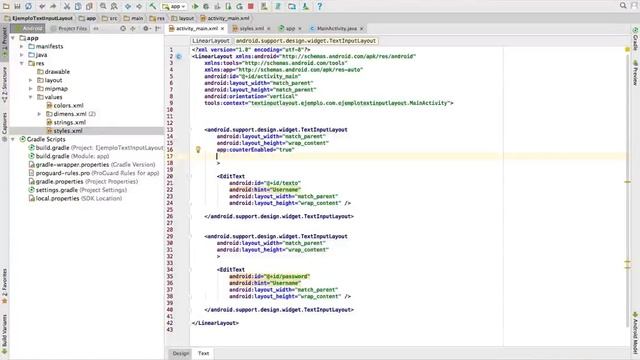Expand the java folder arrow
This screenshot has height=360, width=640.
22,55
